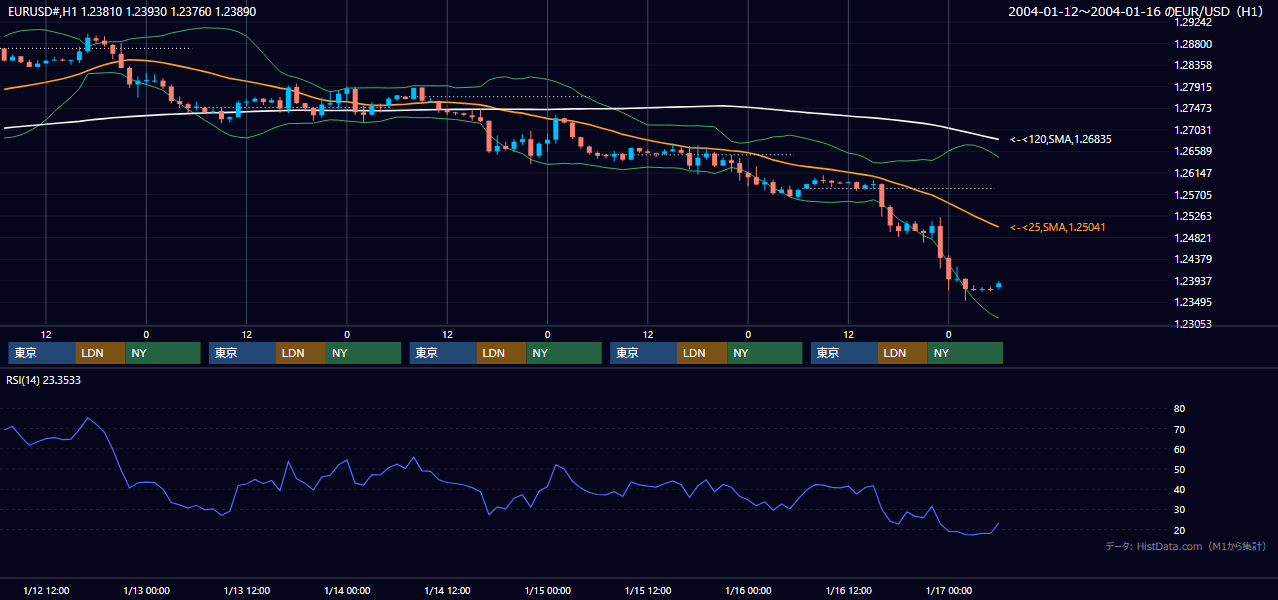
Task: Click time axis label 1/13 12:00
Action: (x=247, y=591)
